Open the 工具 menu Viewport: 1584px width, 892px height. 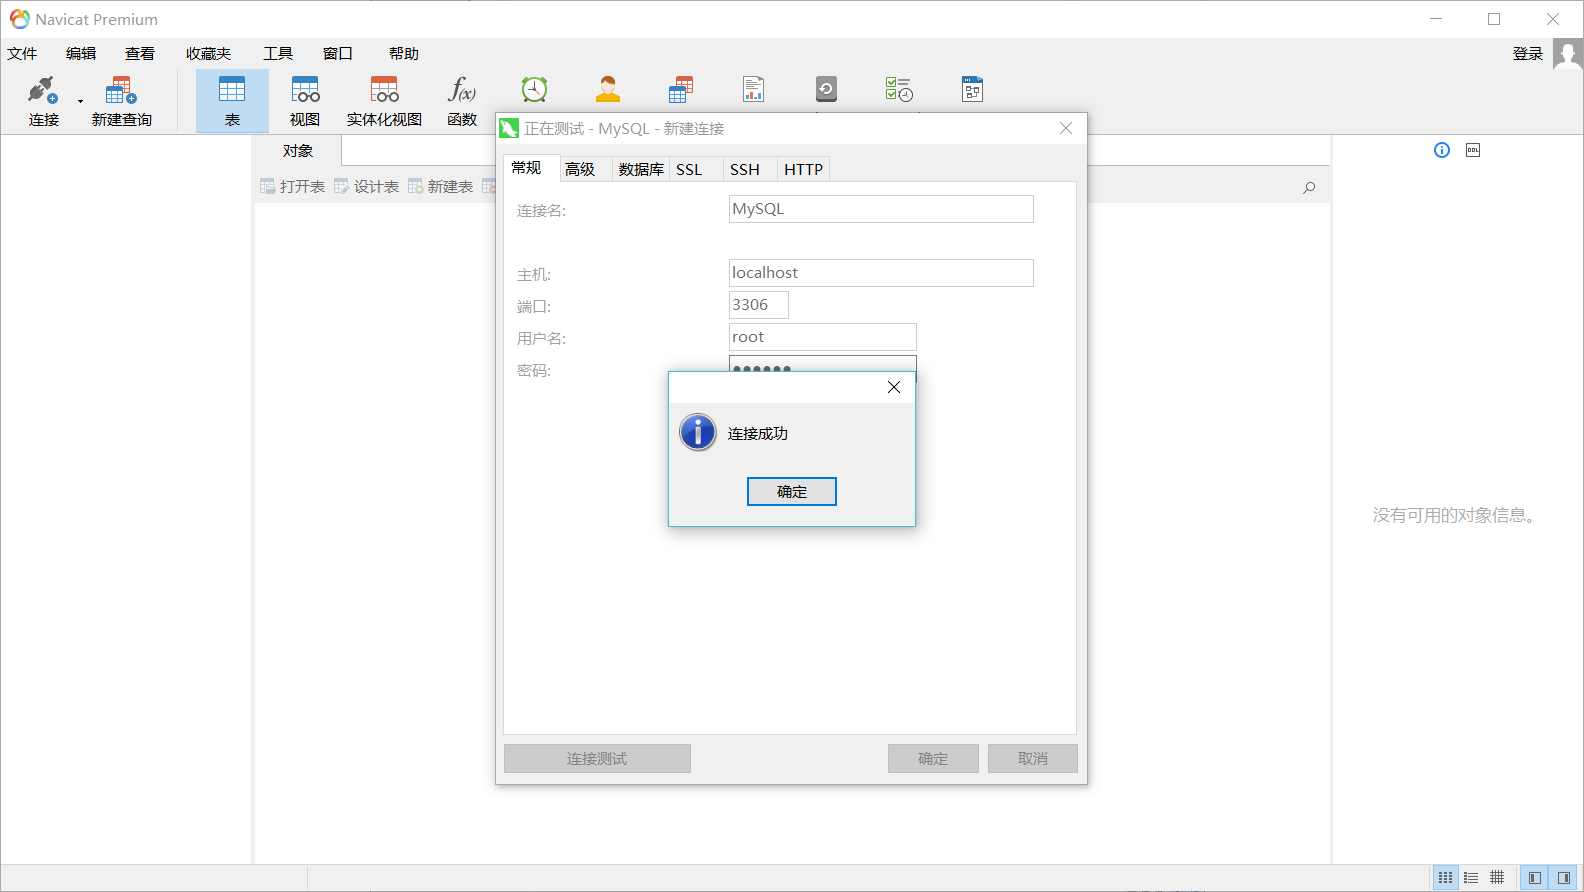278,54
